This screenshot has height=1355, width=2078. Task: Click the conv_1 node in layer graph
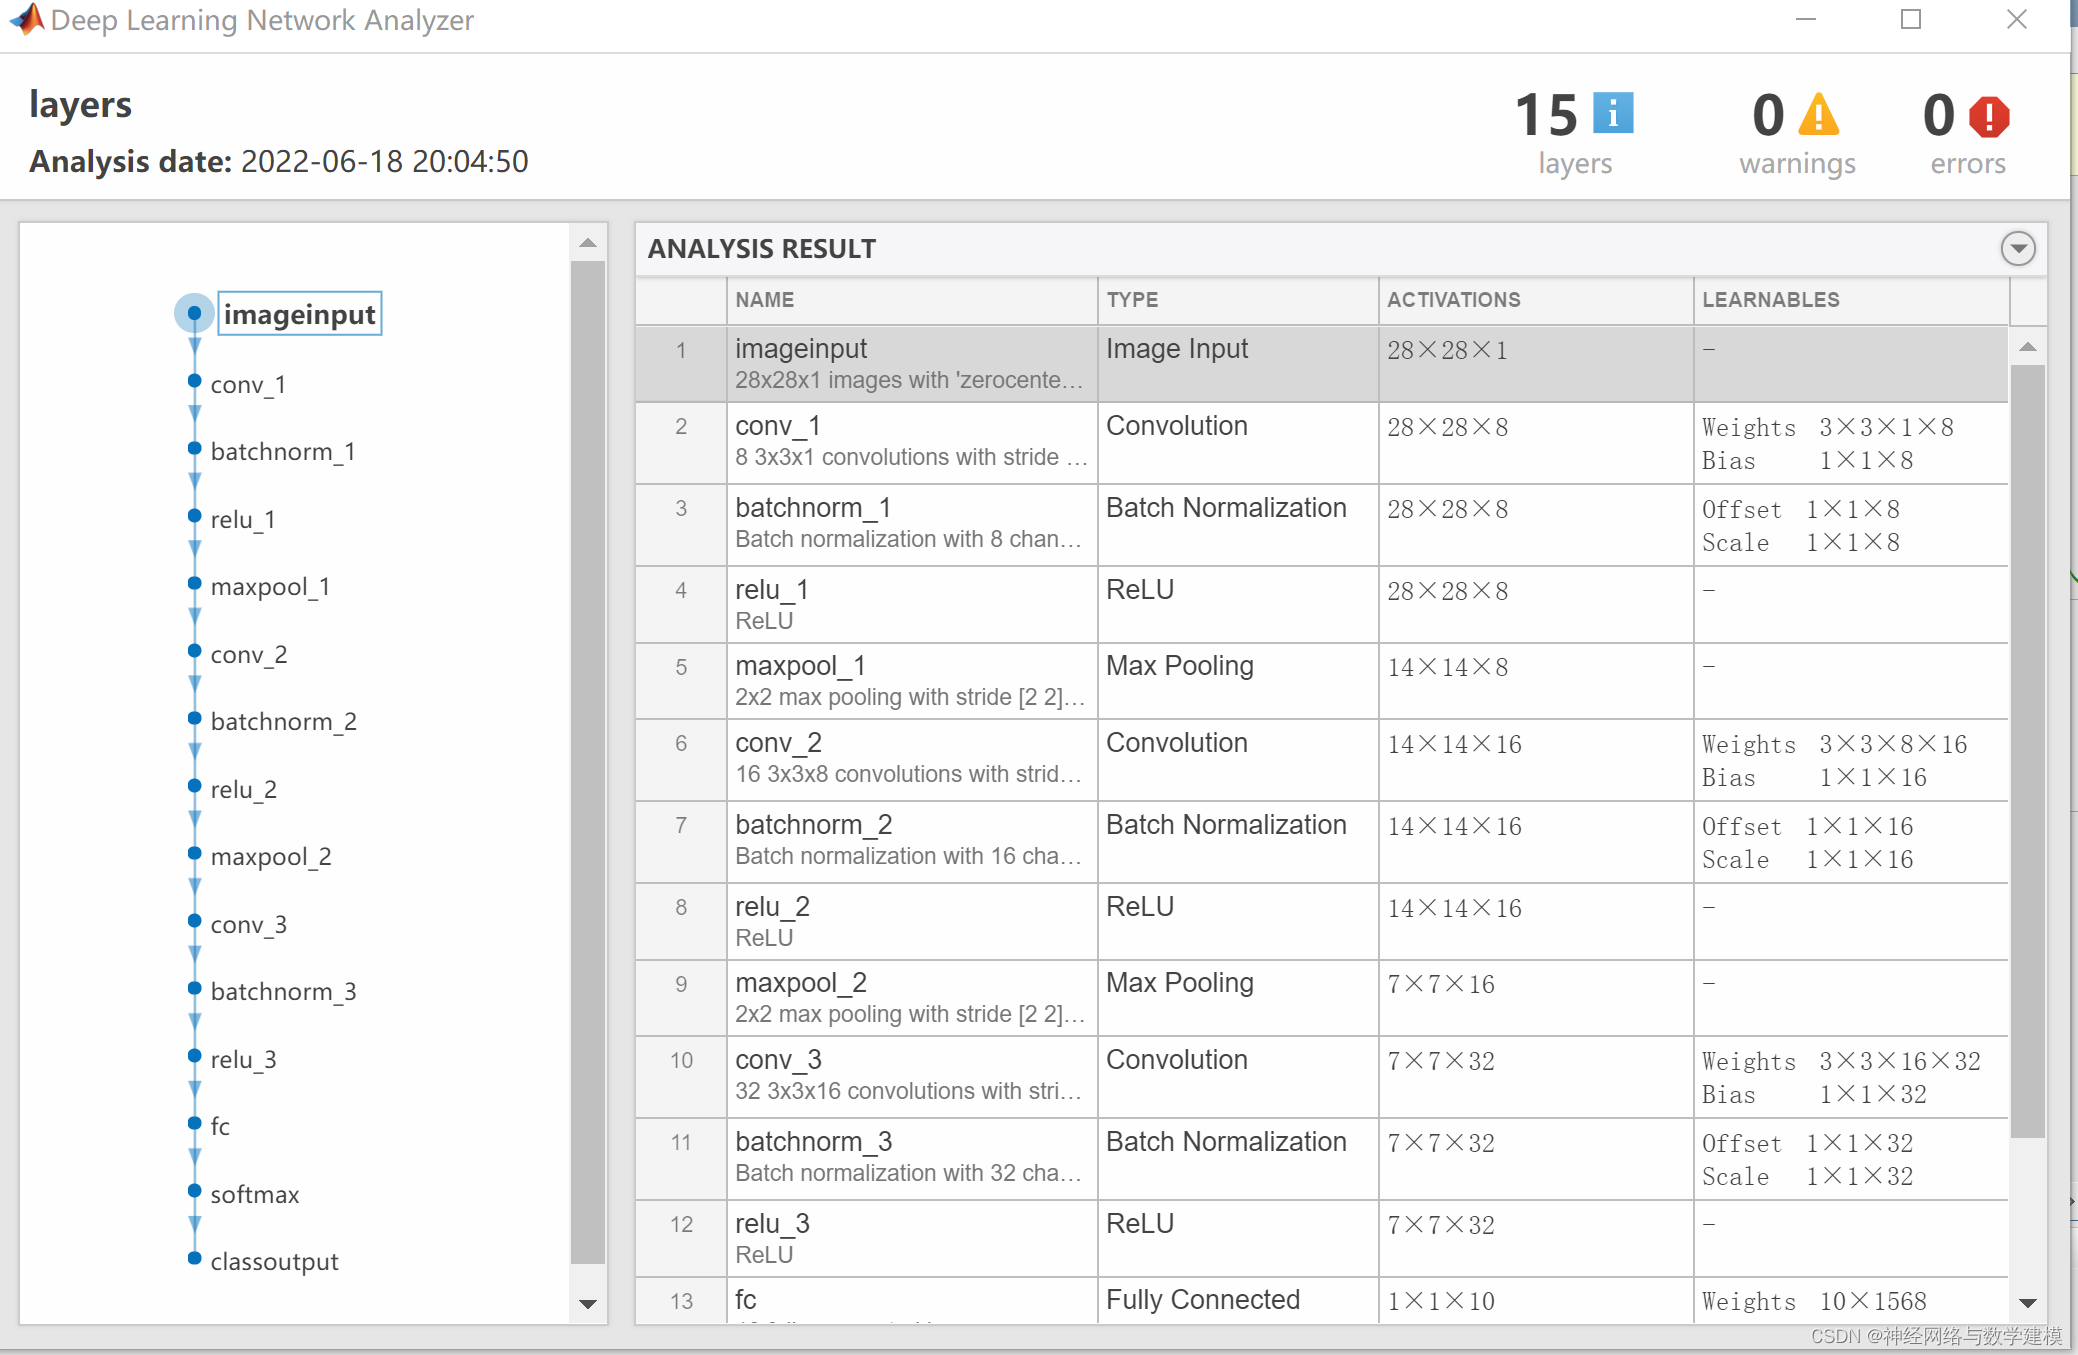(248, 384)
